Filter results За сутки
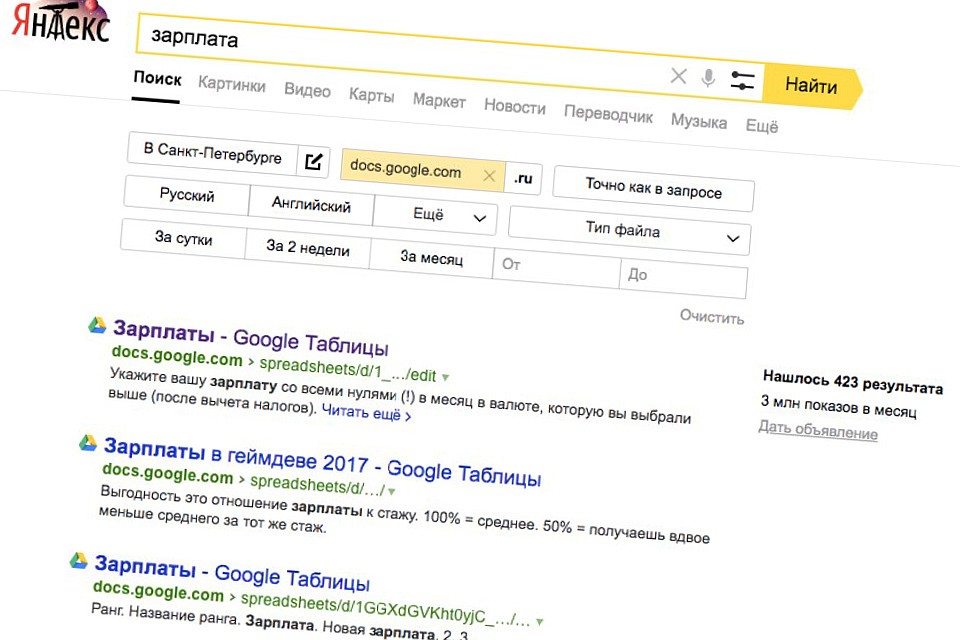 [183, 238]
